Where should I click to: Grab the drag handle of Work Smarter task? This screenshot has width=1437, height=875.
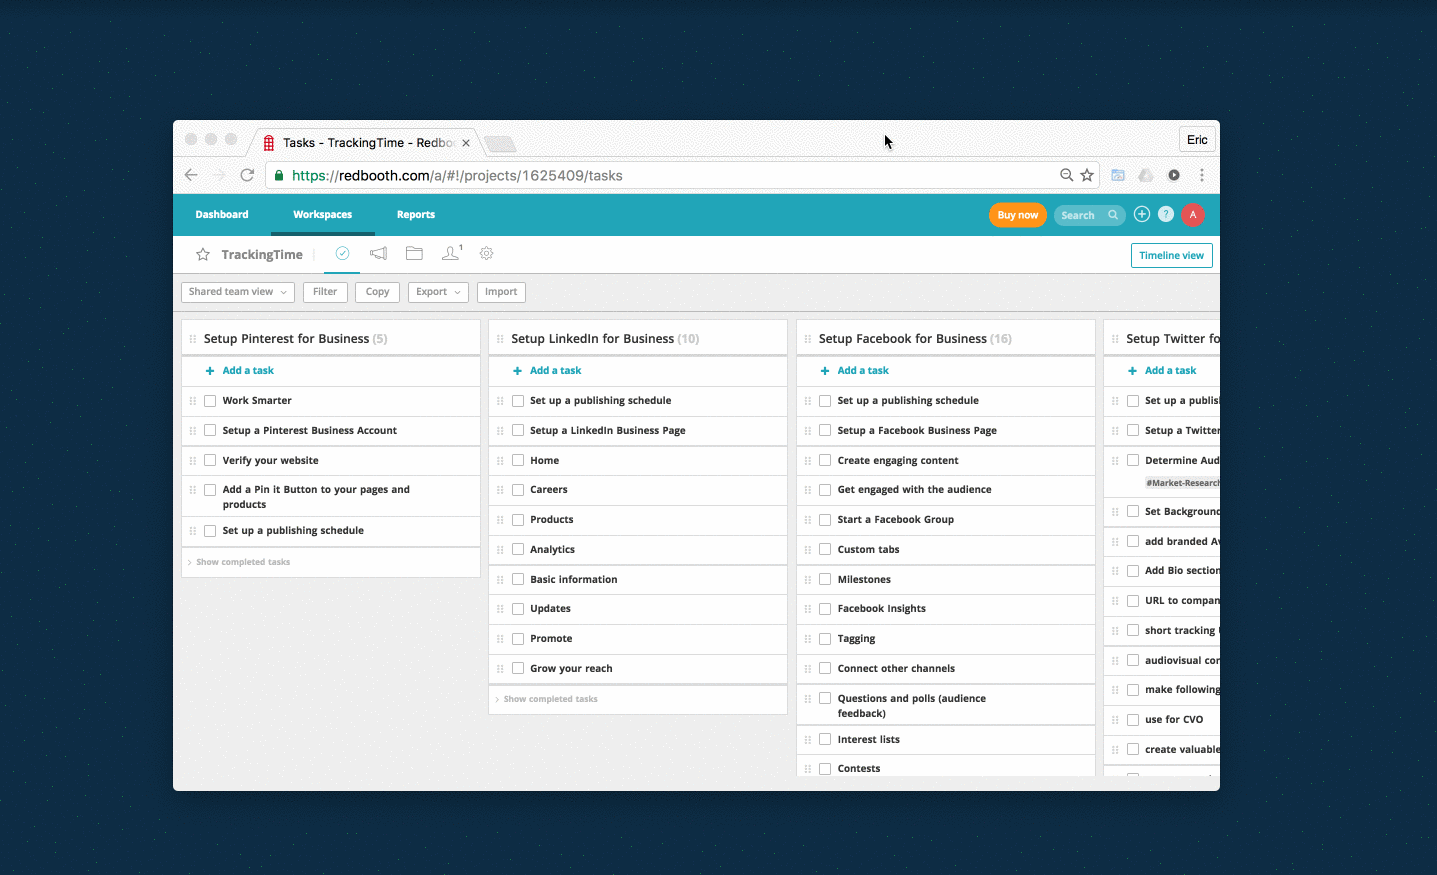point(193,401)
